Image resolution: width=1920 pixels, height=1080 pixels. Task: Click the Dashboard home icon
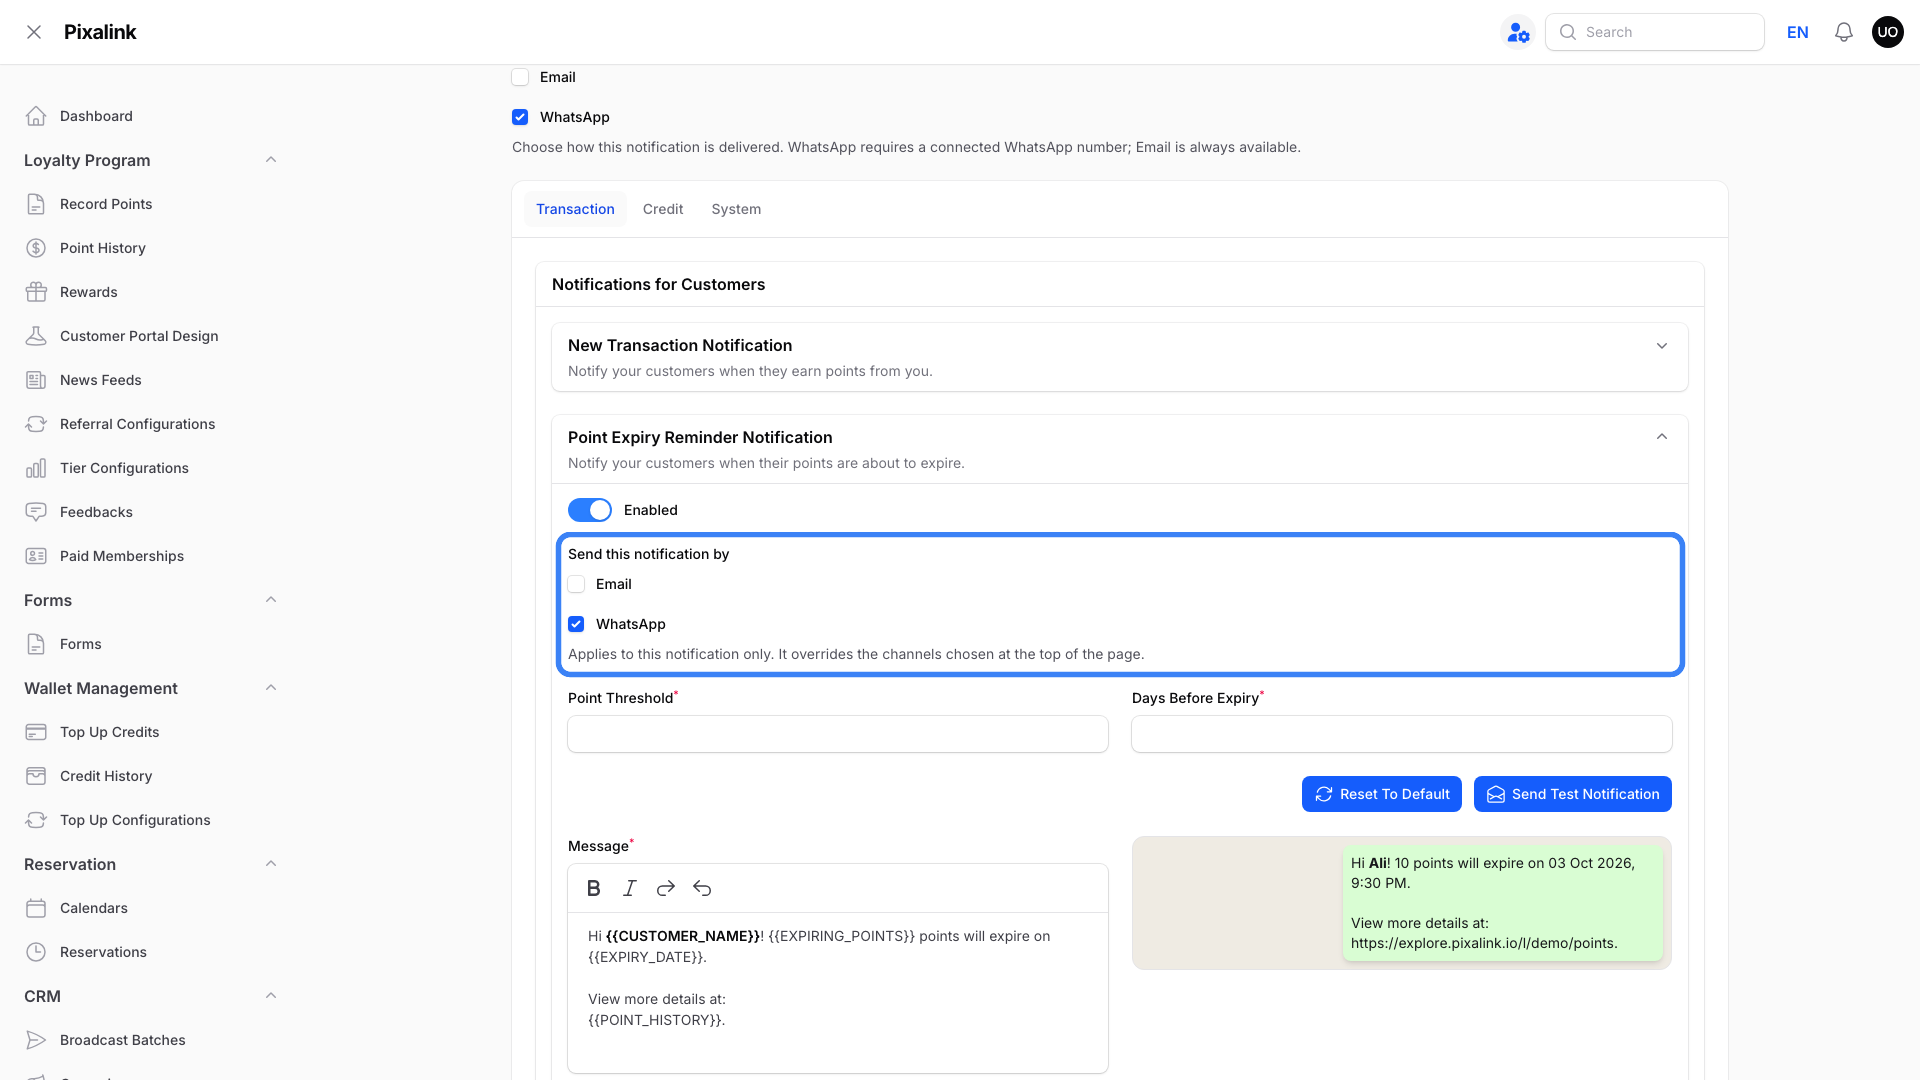pos(36,116)
